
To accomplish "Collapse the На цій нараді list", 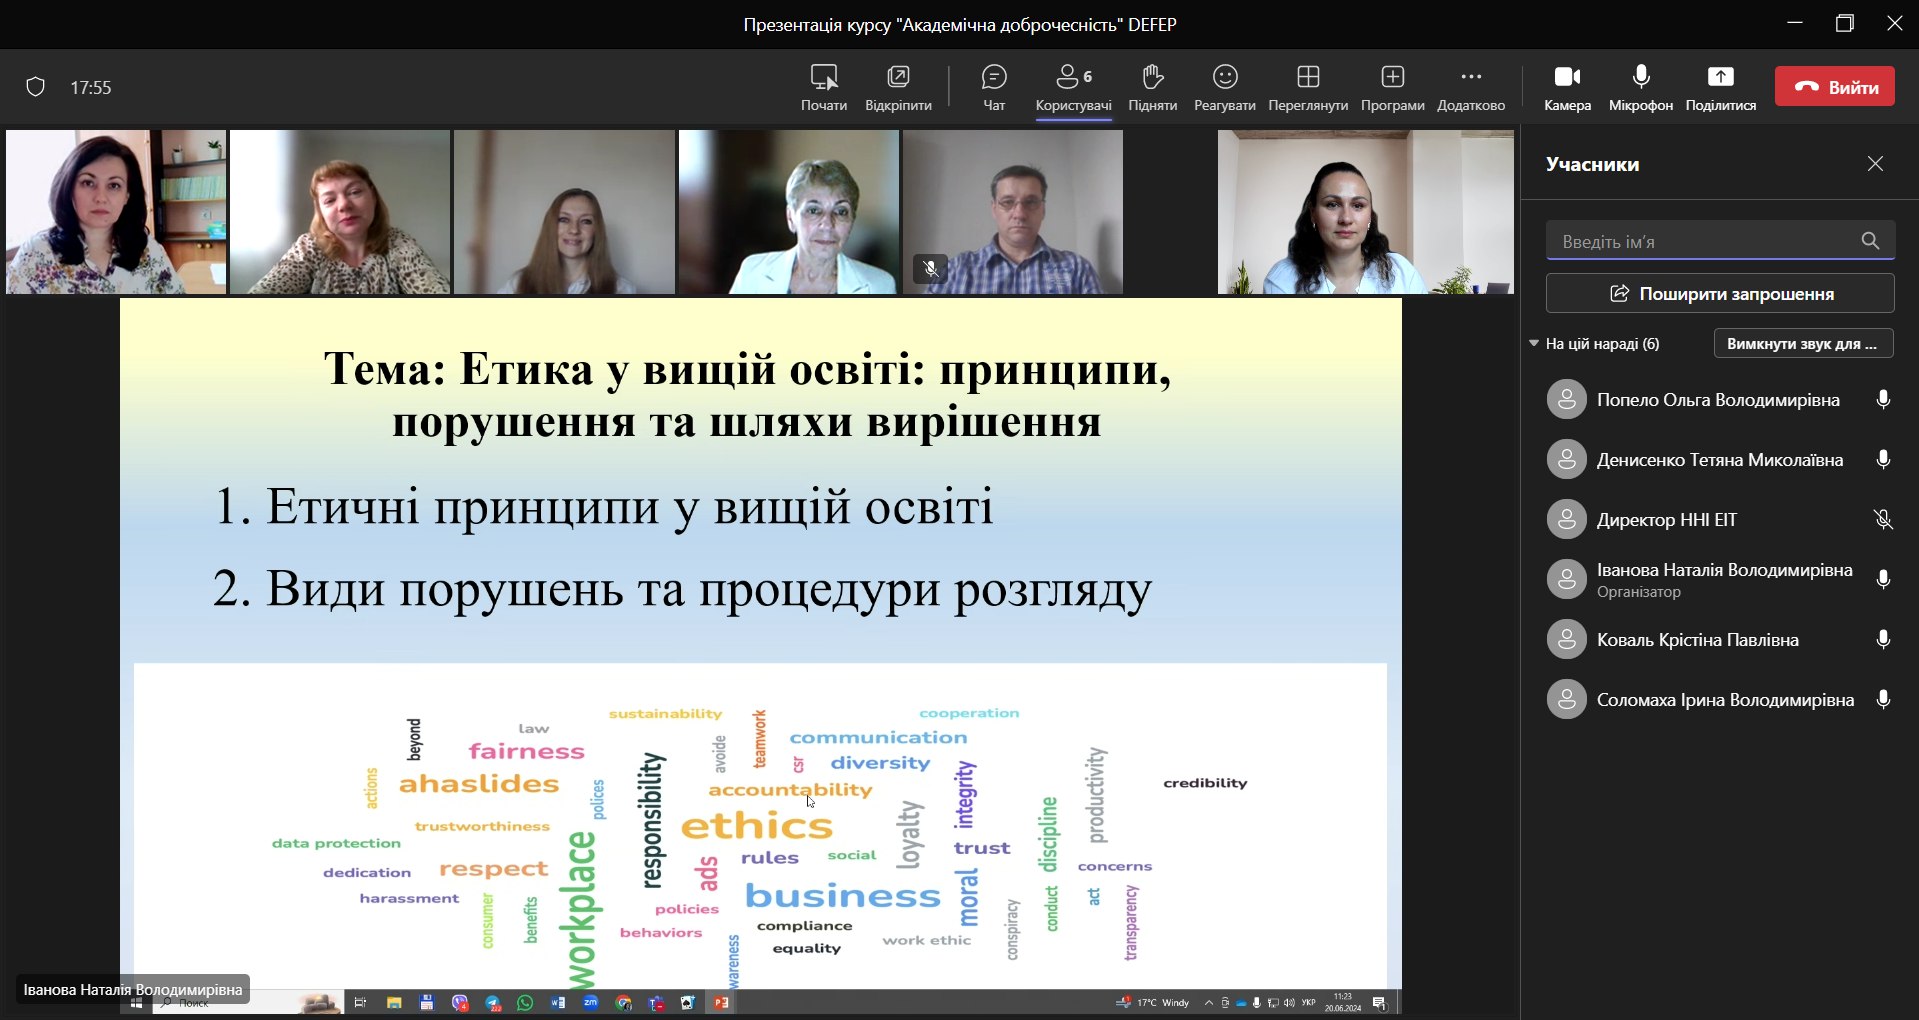I will pos(1534,344).
